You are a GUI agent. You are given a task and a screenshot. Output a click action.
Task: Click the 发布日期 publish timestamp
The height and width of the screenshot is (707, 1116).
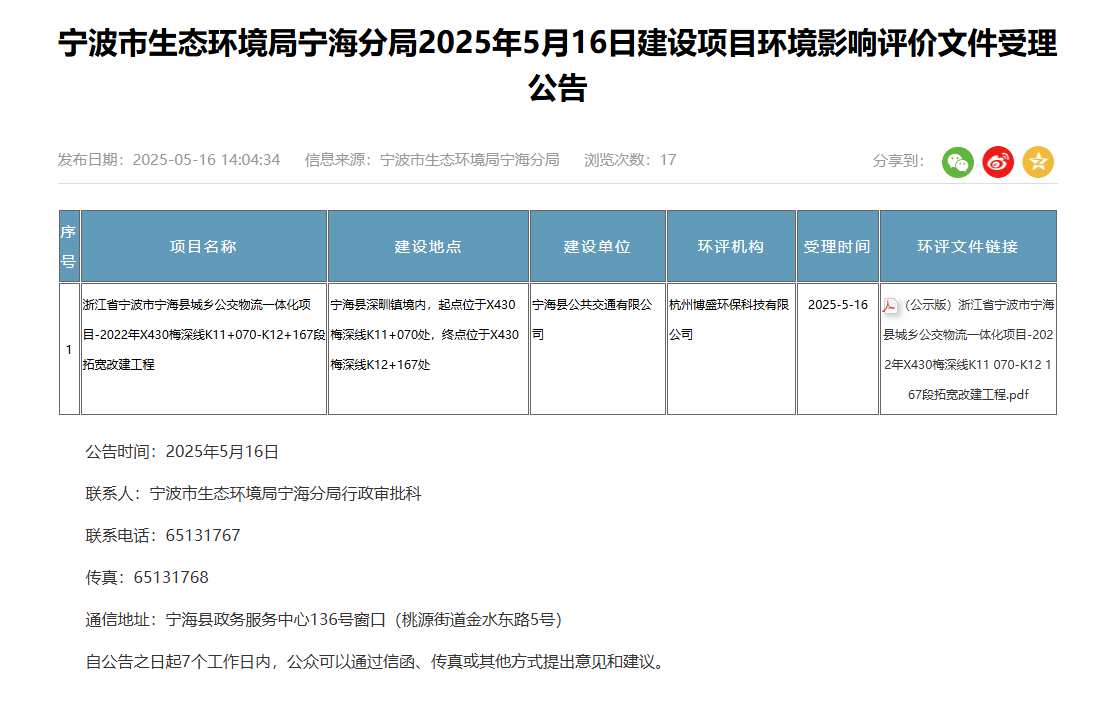point(169,160)
